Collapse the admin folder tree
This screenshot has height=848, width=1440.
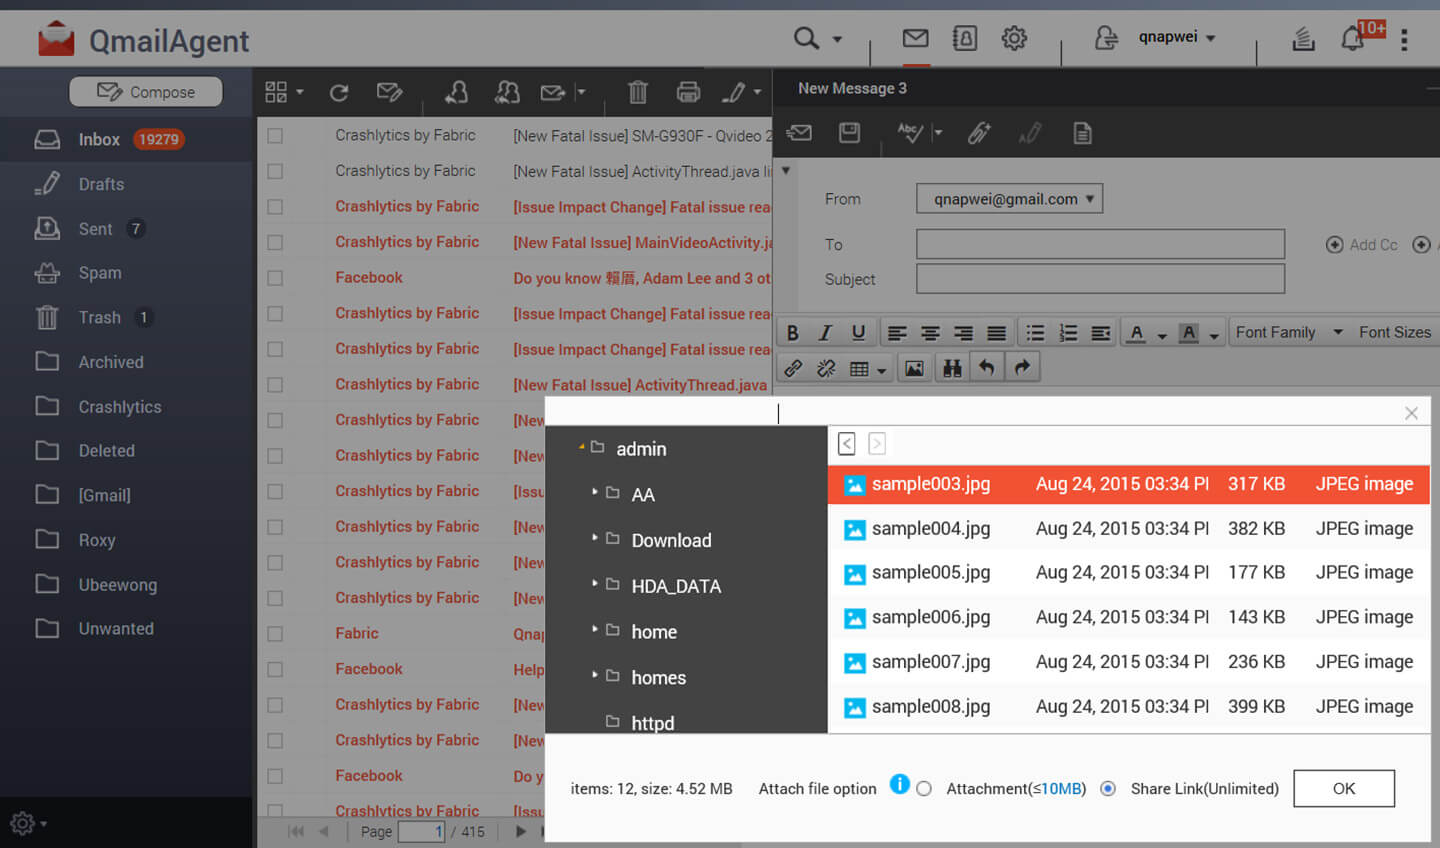[x=581, y=448]
